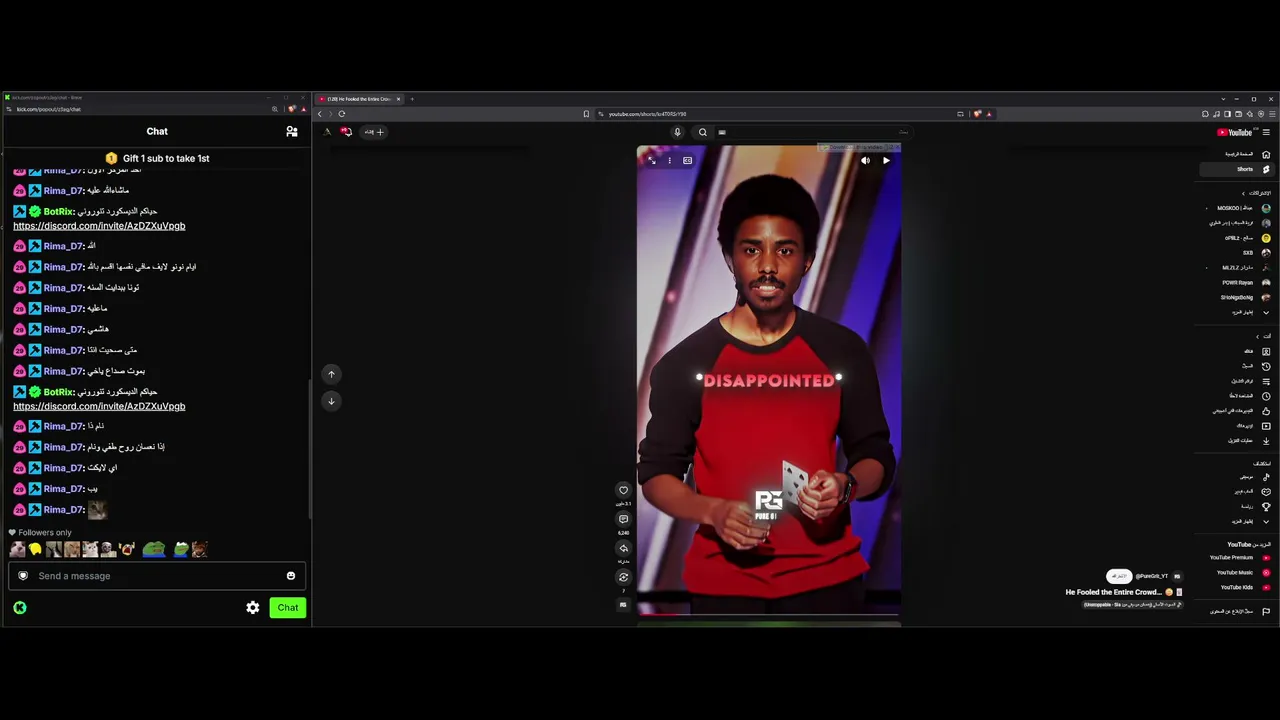Open the PG sound thumbnail below Remix
Image resolution: width=1280 pixels, height=720 pixels.
tap(623, 604)
